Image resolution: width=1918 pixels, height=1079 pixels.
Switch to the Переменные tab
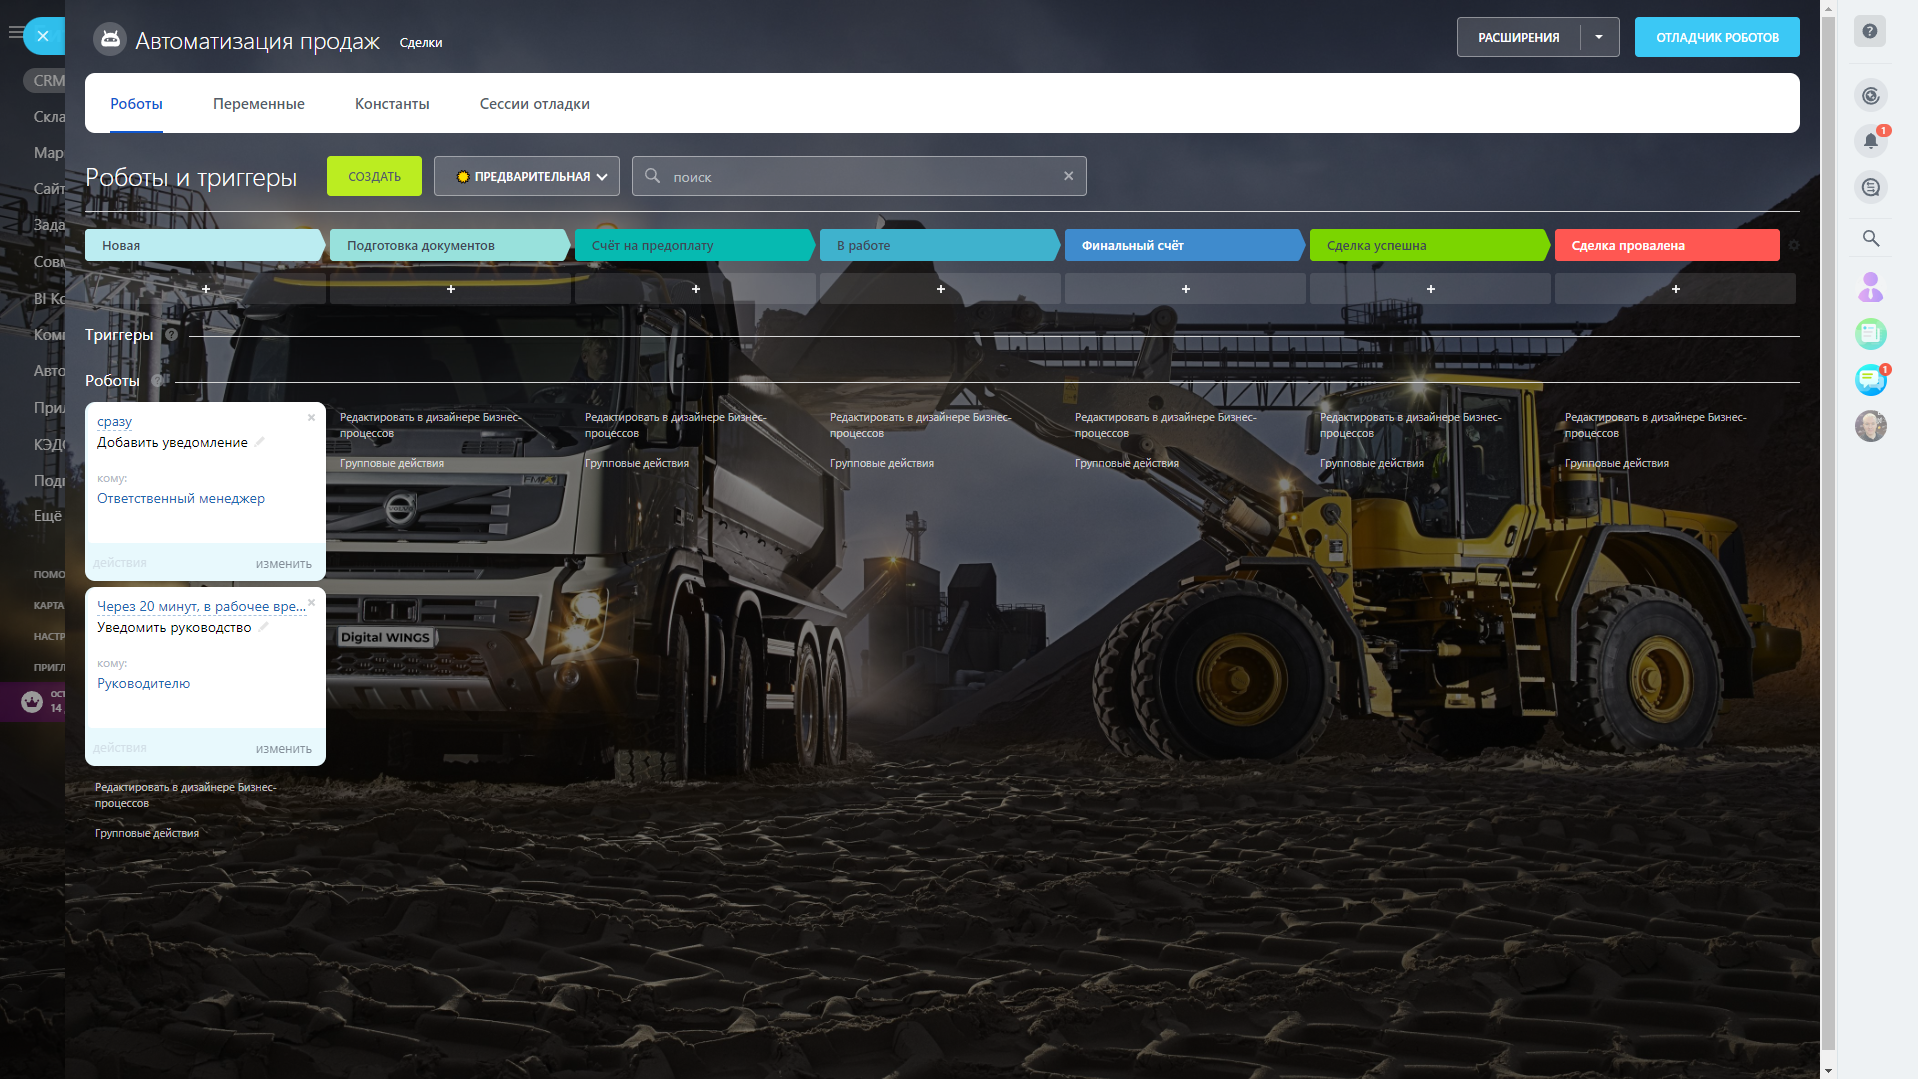259,104
